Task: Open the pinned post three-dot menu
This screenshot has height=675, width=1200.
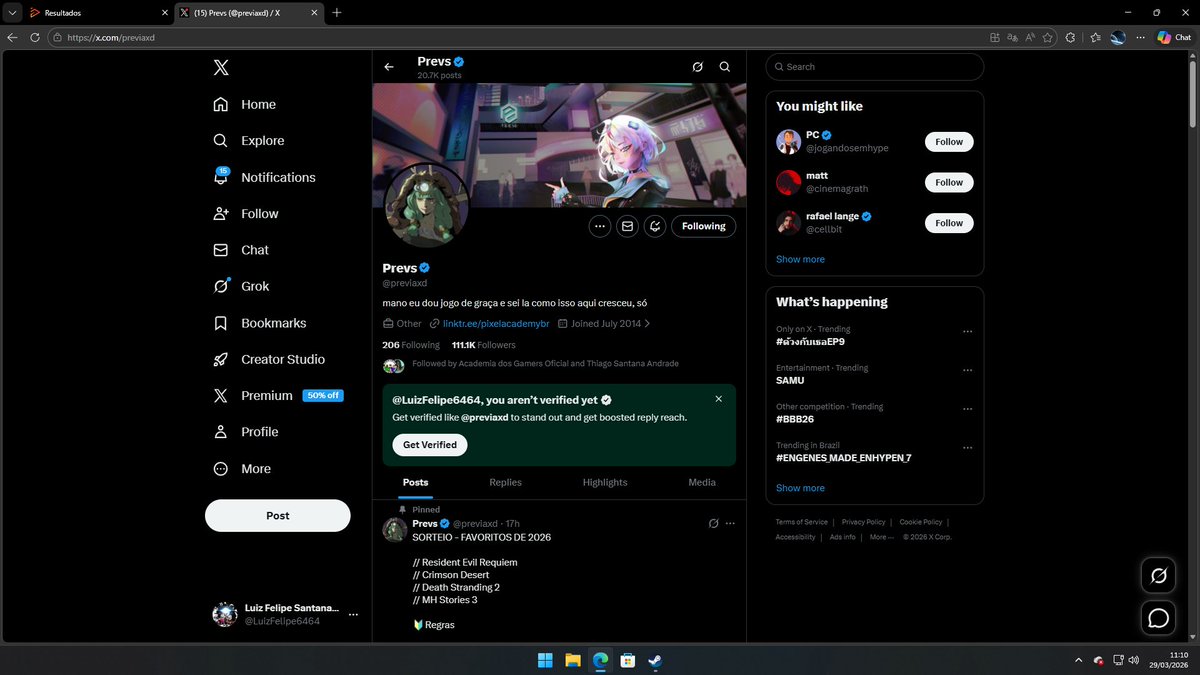Action: (730, 524)
